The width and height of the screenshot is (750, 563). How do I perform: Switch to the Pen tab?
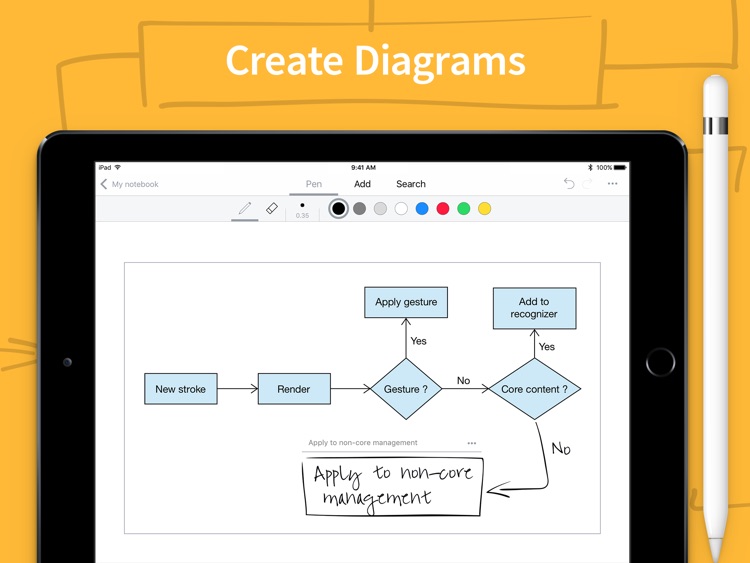314,184
